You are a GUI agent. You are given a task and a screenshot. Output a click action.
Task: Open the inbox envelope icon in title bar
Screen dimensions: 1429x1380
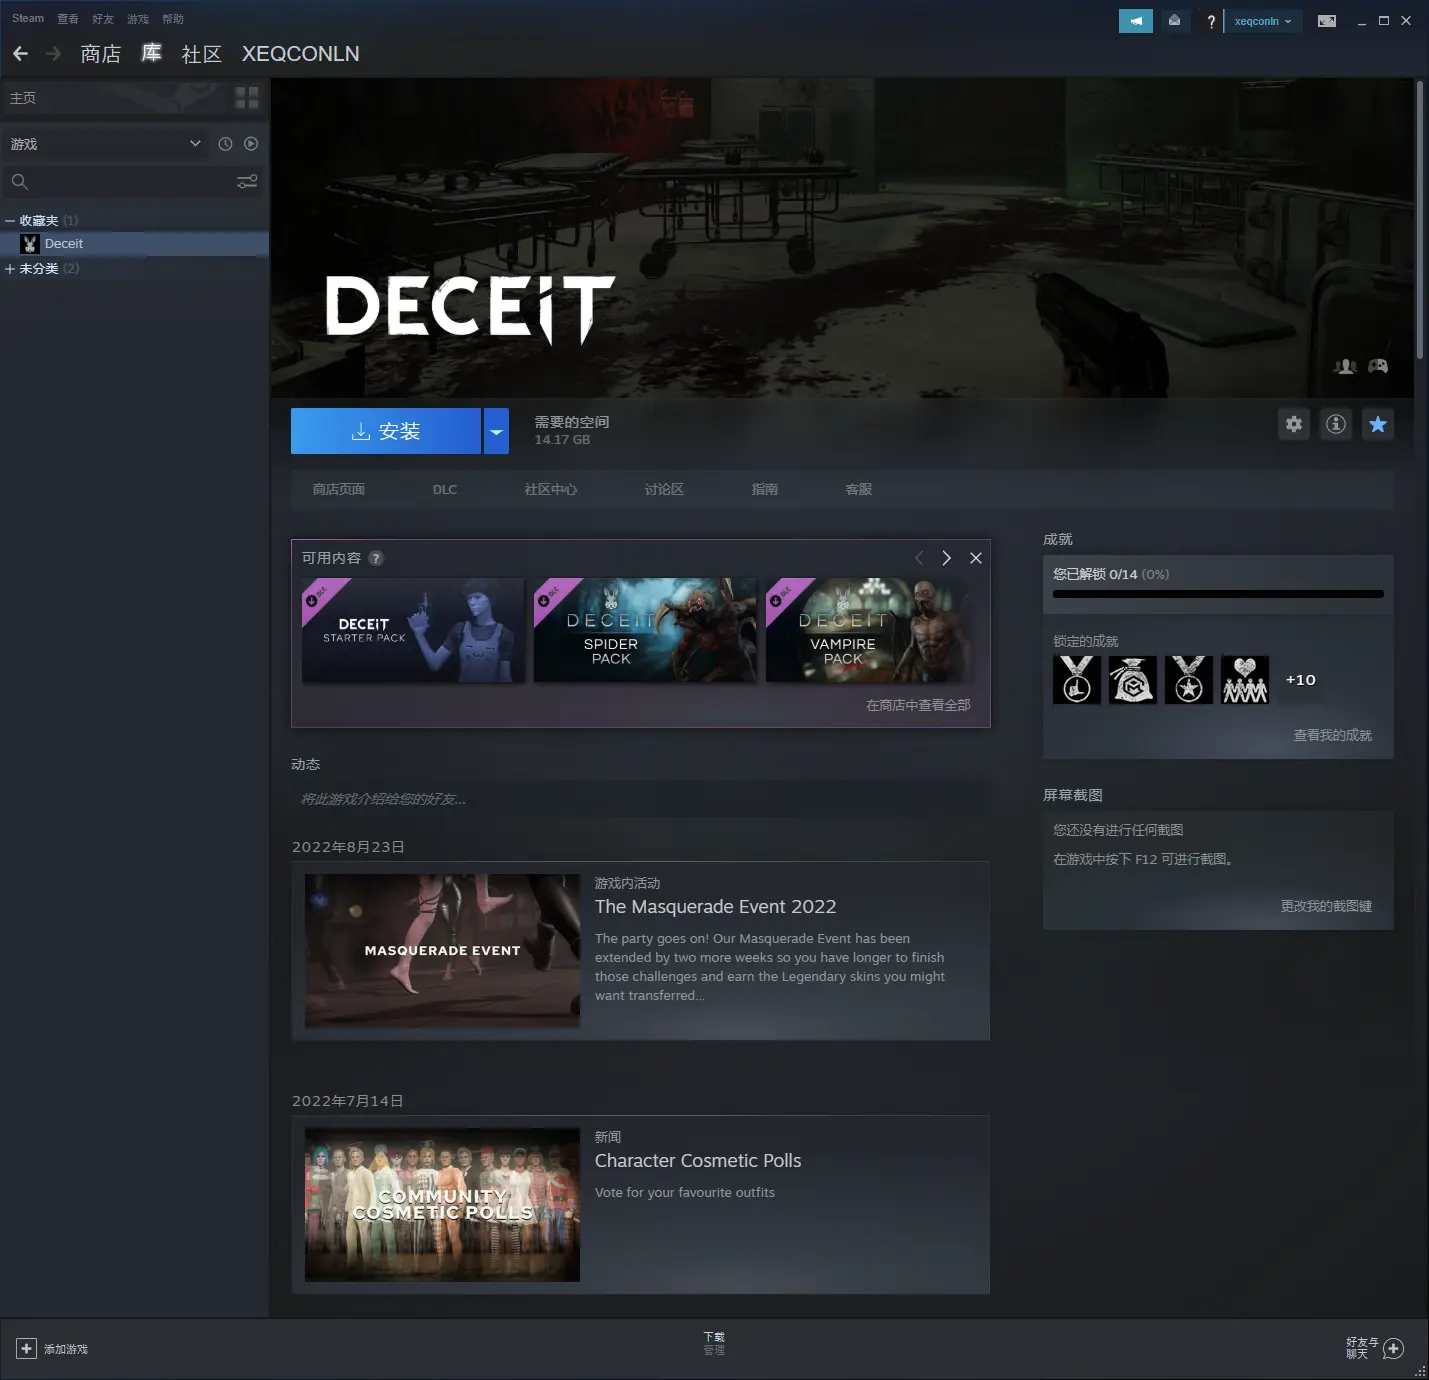point(1174,21)
